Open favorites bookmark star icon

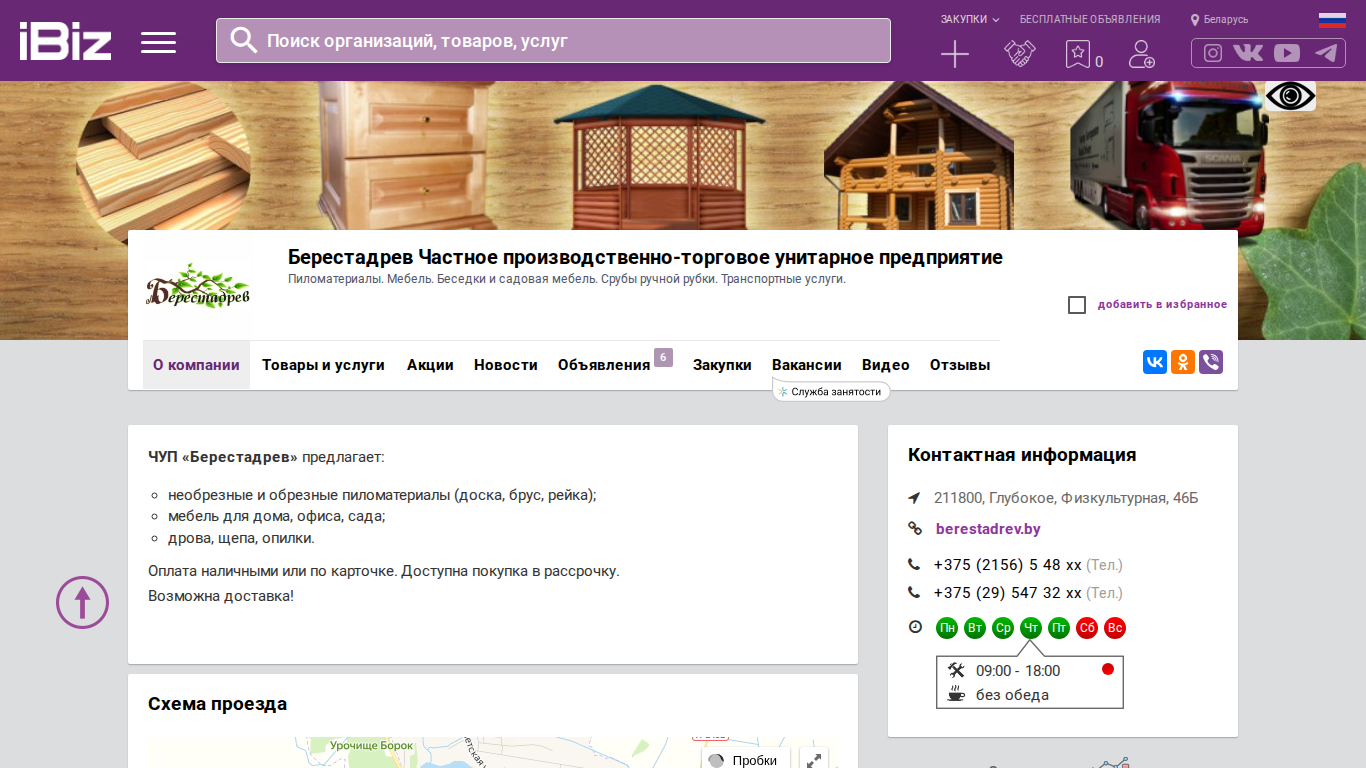1077,54
